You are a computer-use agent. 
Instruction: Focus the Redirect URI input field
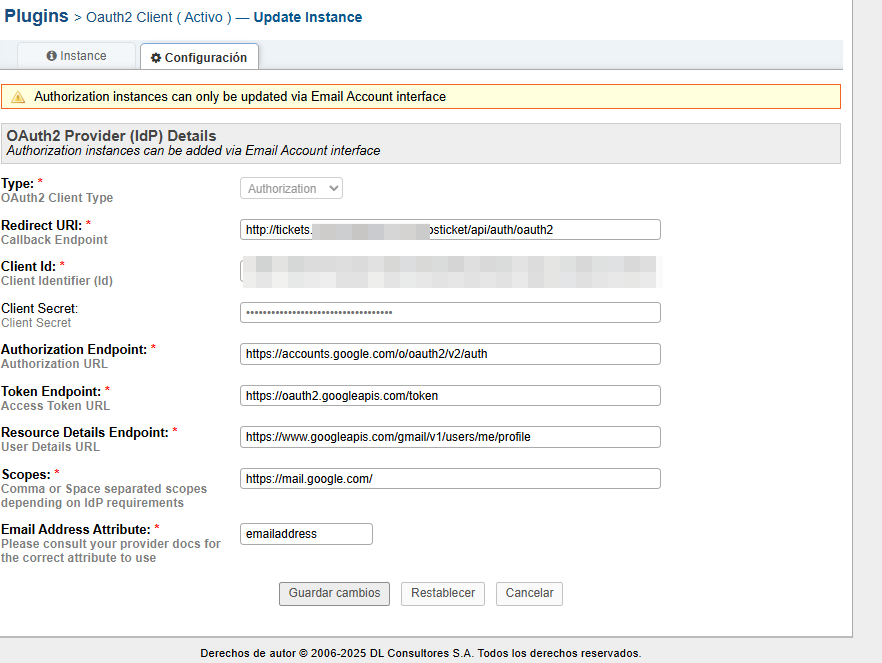450,230
